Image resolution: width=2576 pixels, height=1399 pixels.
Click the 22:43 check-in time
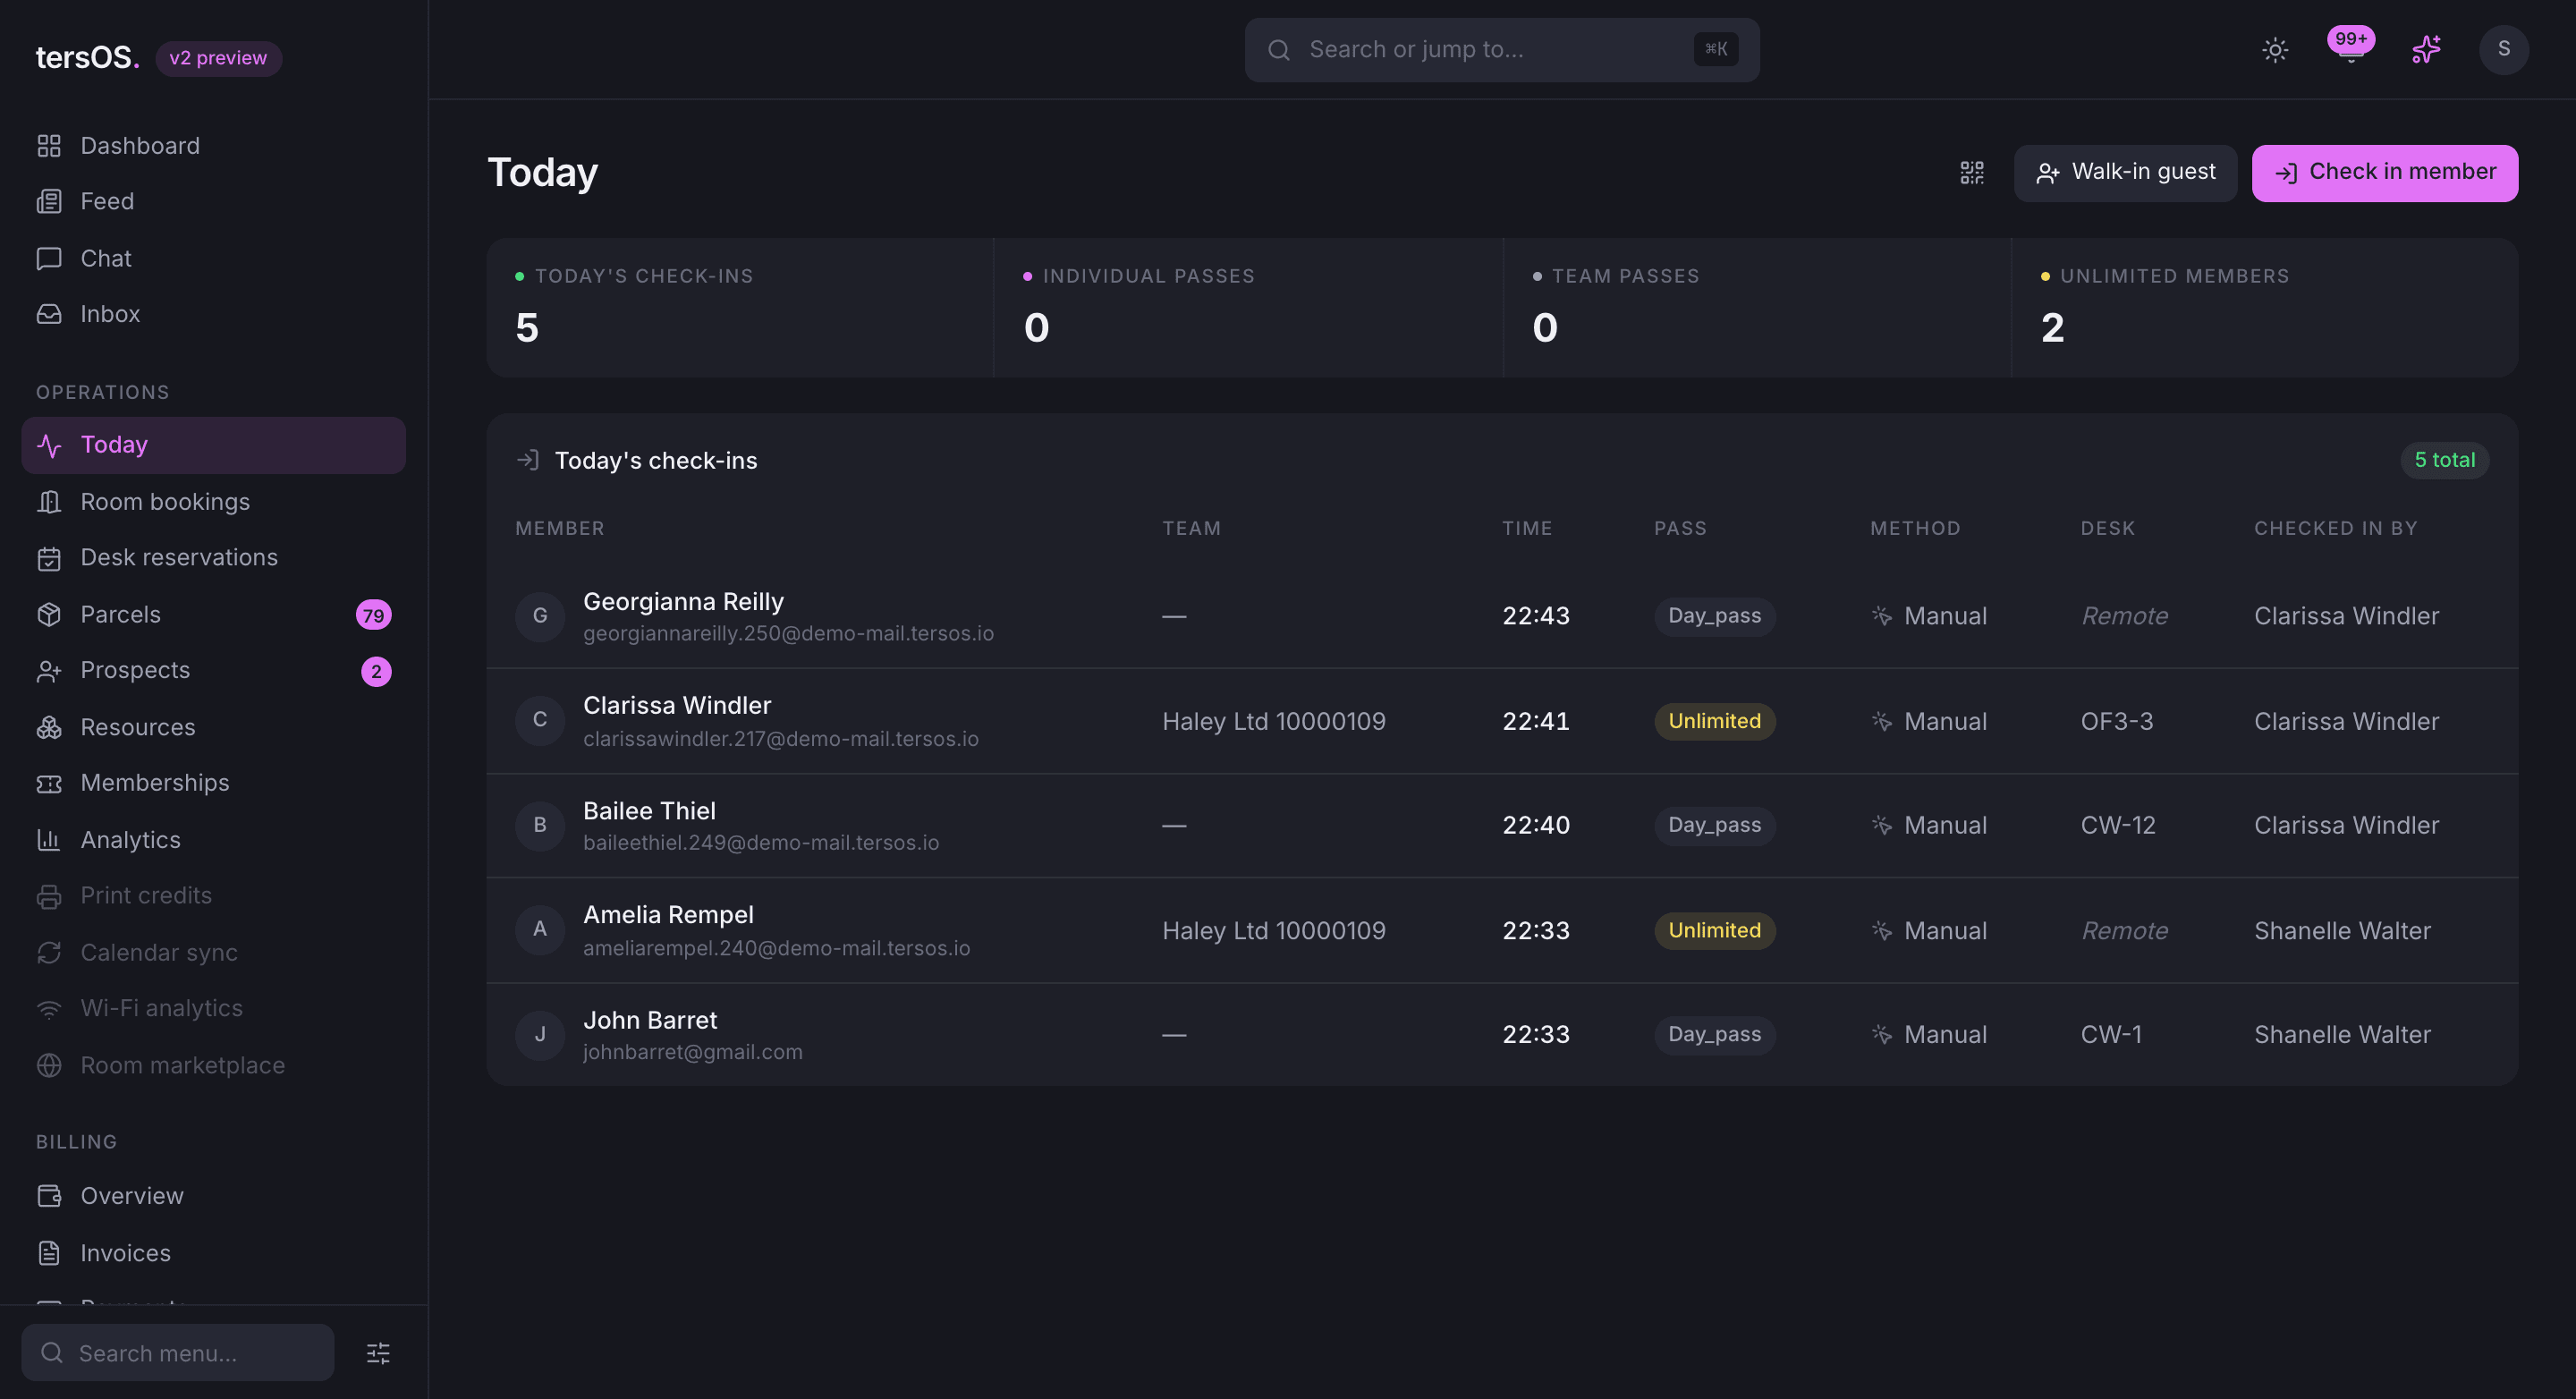(1536, 616)
